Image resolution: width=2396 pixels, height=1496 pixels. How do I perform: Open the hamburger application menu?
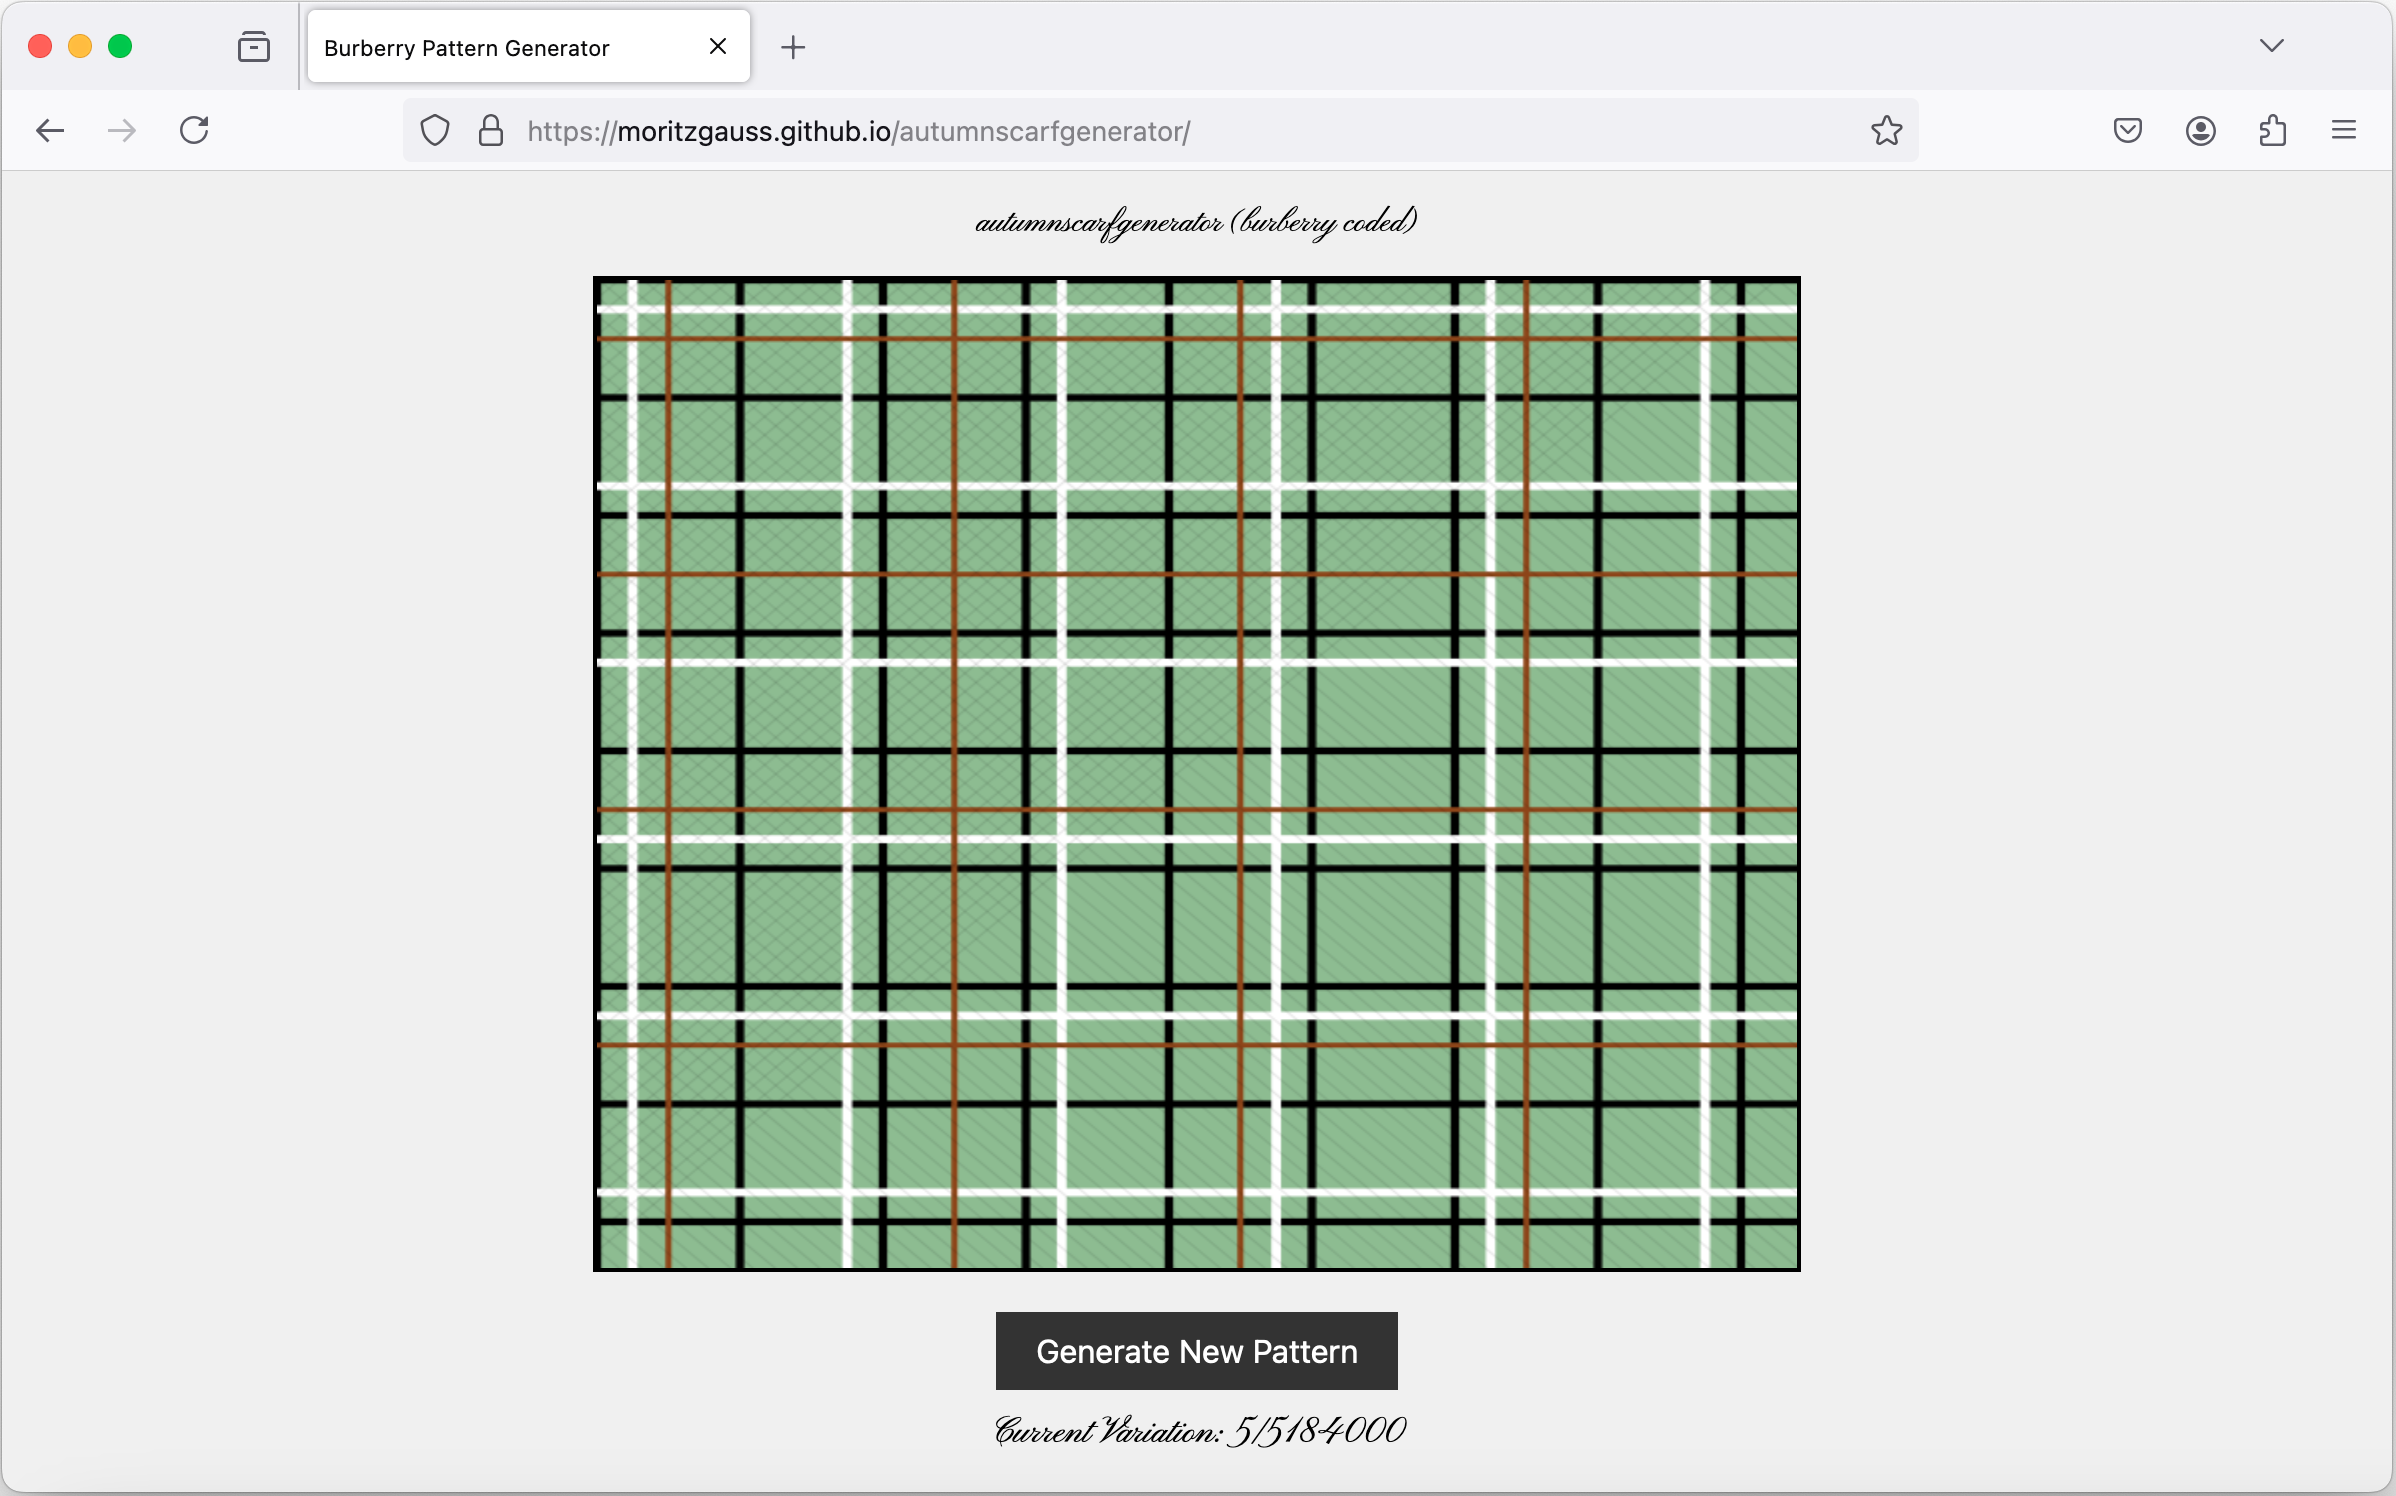tap(2344, 131)
